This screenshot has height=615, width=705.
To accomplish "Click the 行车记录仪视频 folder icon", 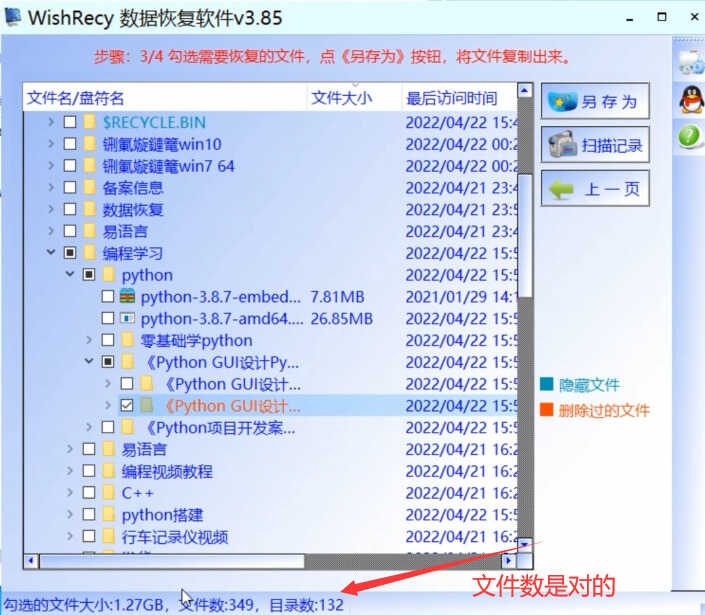I will (x=108, y=536).
